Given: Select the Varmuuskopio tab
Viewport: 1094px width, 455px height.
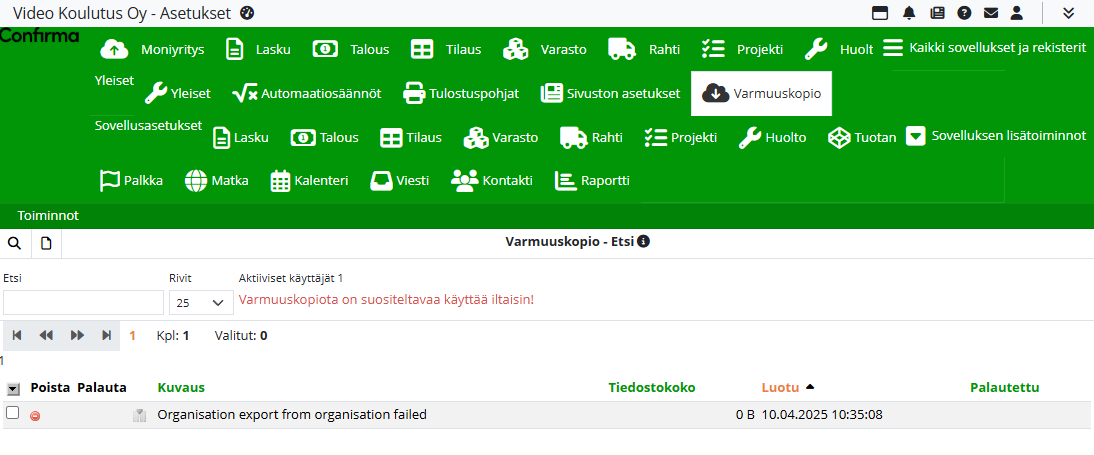Looking at the screenshot, I should 762,94.
